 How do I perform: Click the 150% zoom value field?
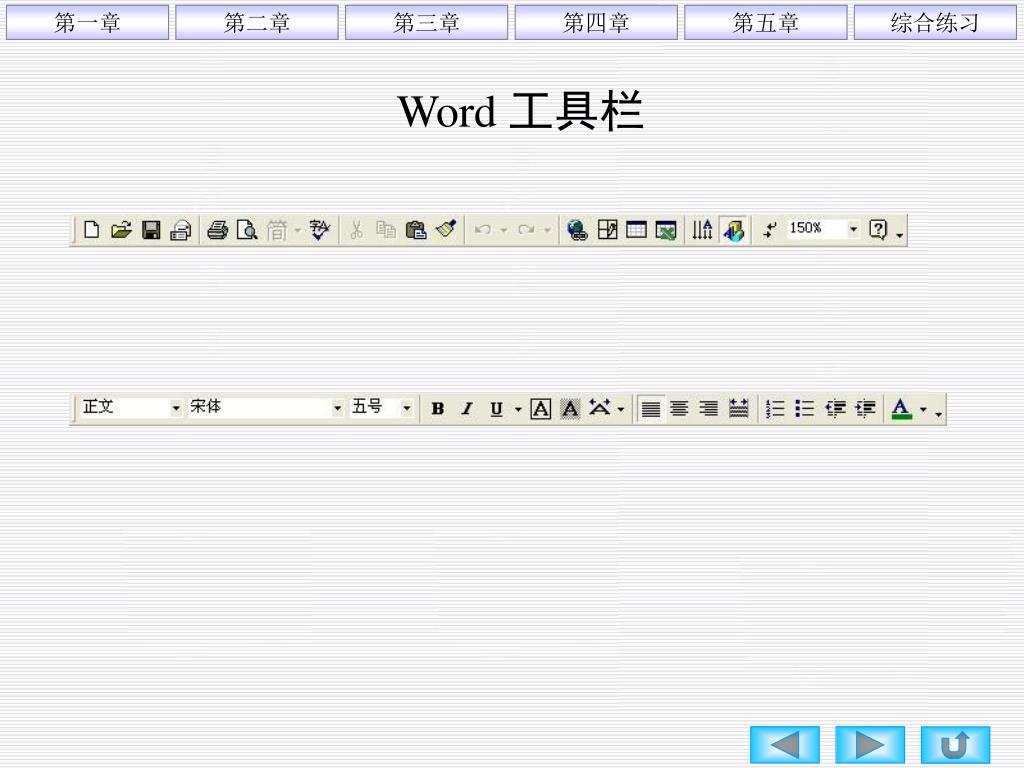(816, 229)
